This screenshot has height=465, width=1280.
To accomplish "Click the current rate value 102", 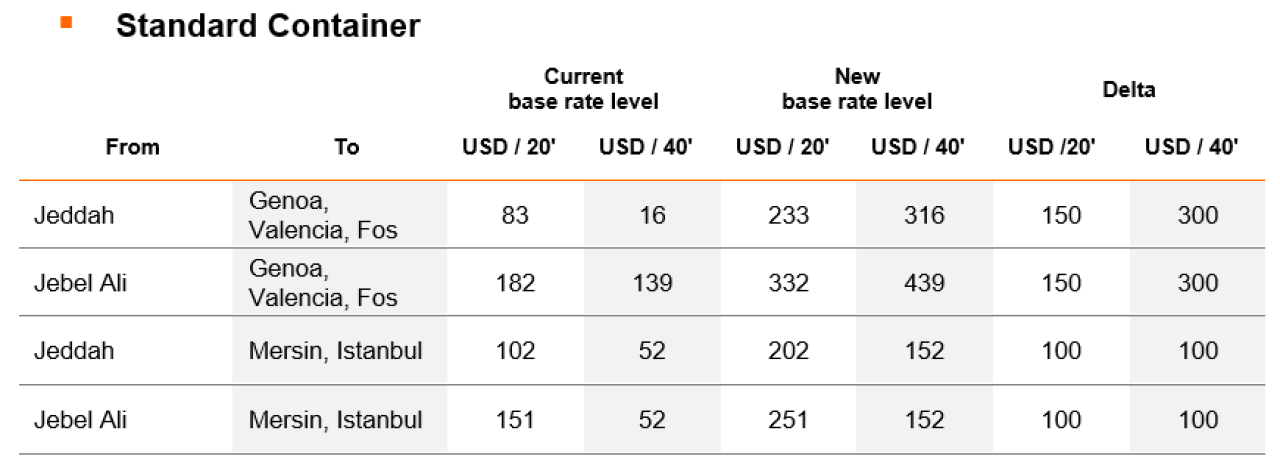I will 515,351.
